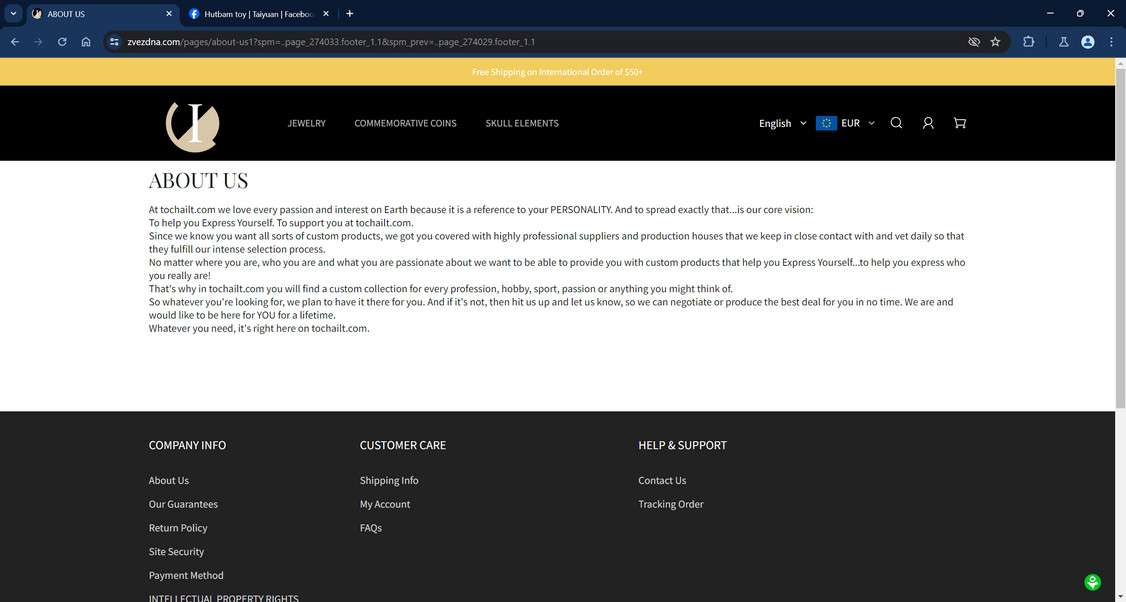Open the user account icon
This screenshot has width=1126, height=602.
point(928,123)
